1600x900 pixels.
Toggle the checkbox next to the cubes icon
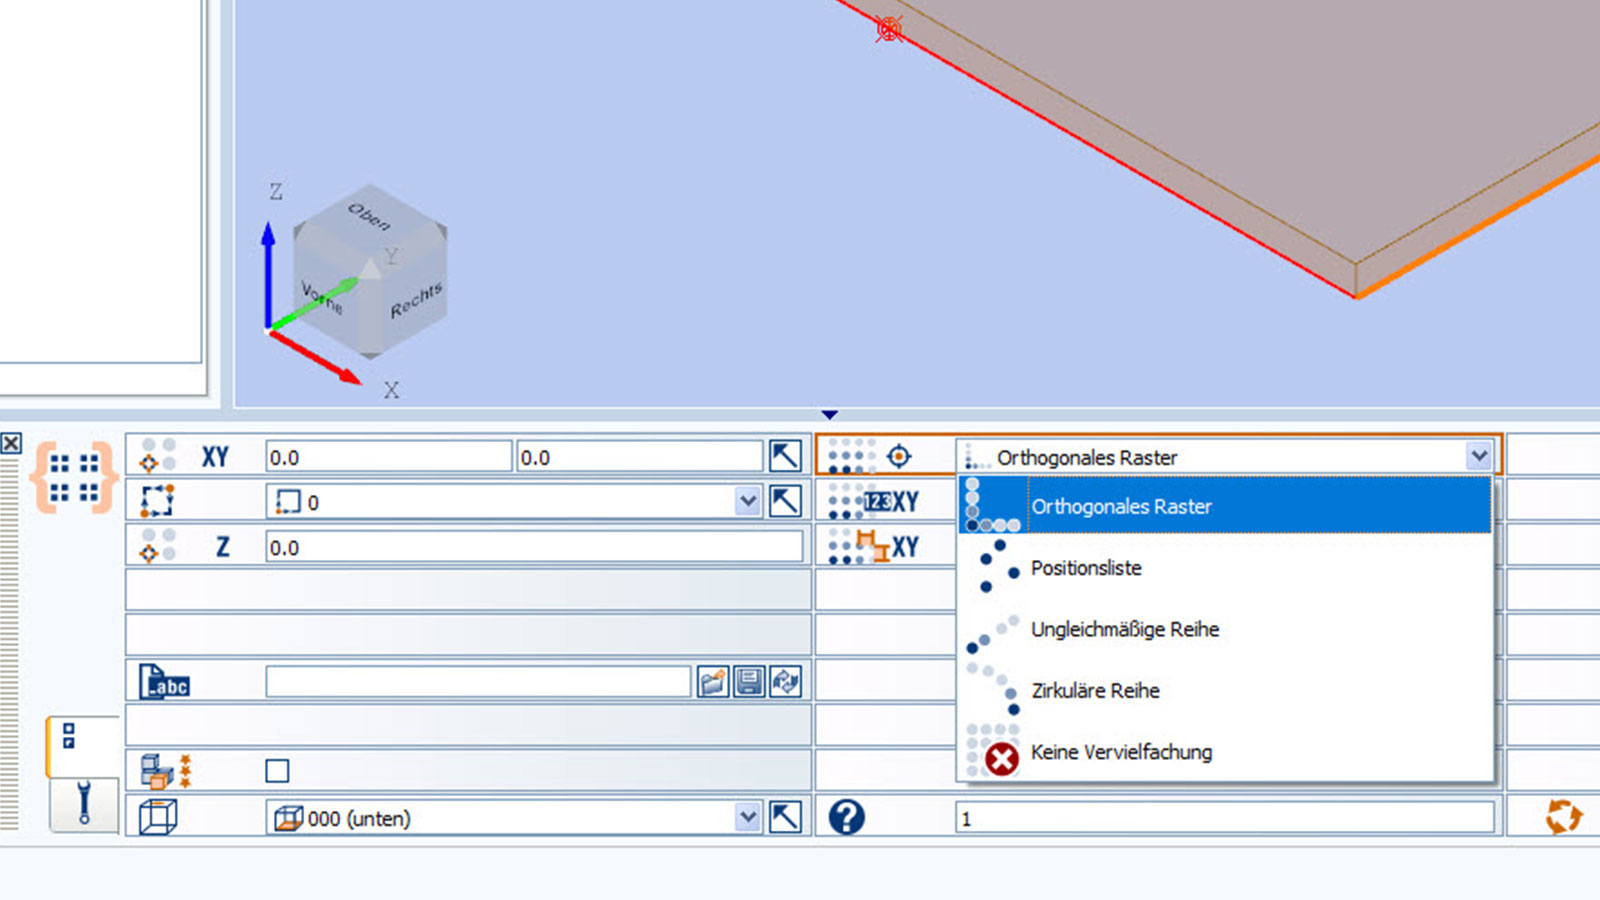click(277, 770)
